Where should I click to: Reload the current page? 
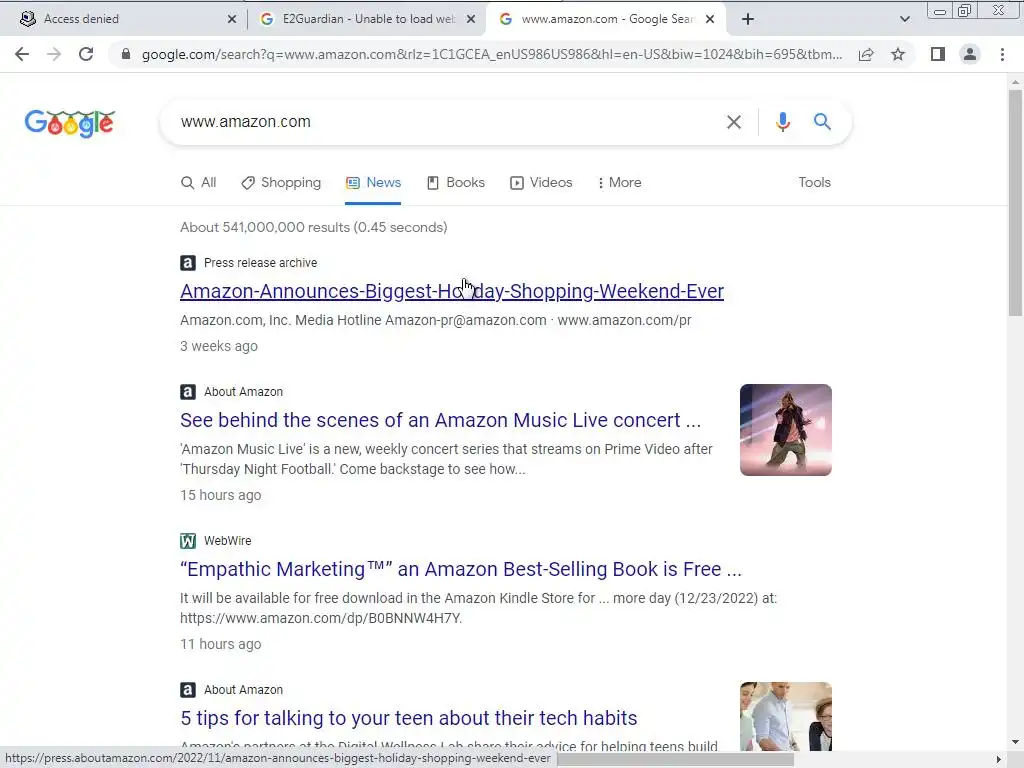coord(86,54)
